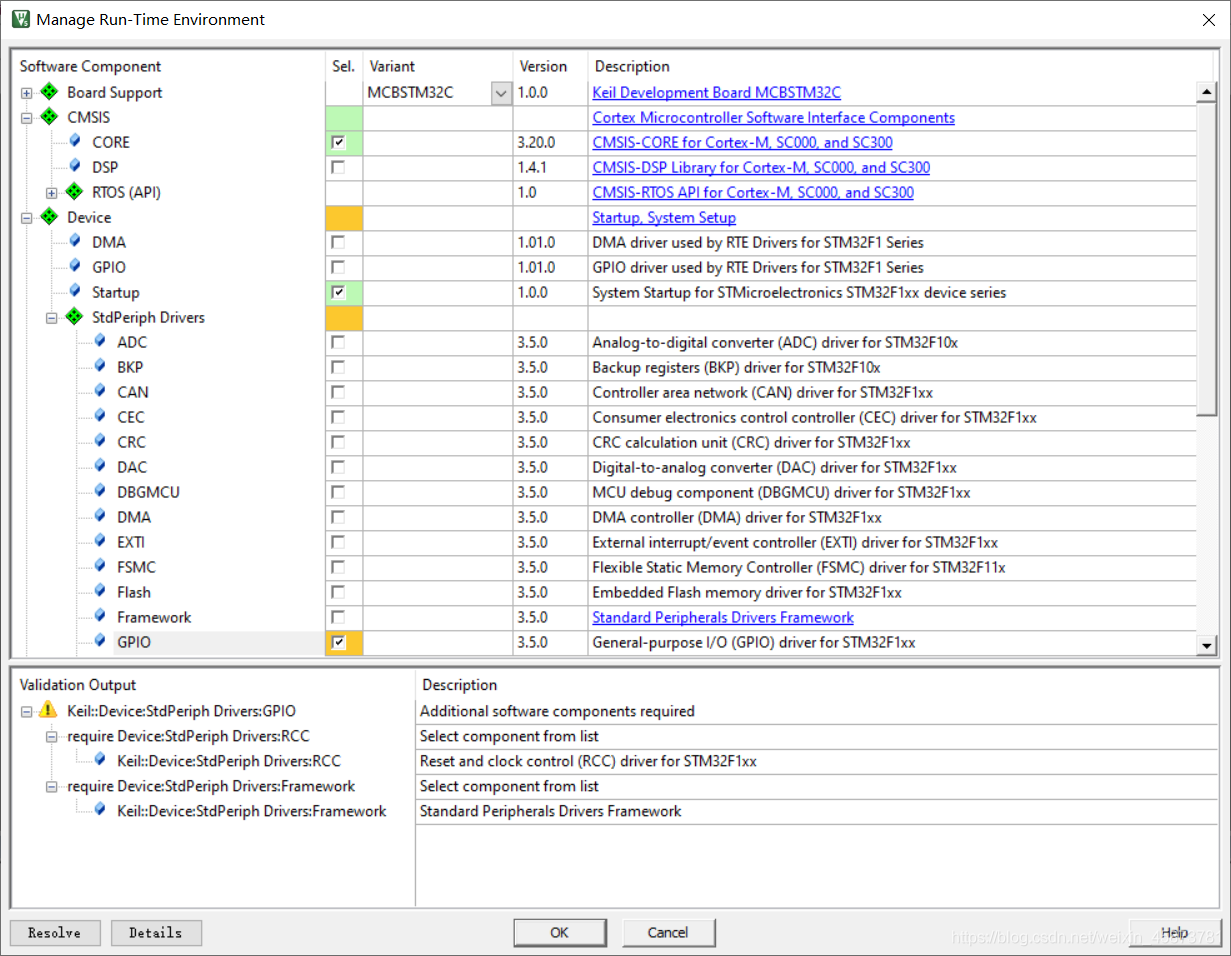Click the yellow warning icon in Validation Output
This screenshot has width=1231, height=956.
48,710
